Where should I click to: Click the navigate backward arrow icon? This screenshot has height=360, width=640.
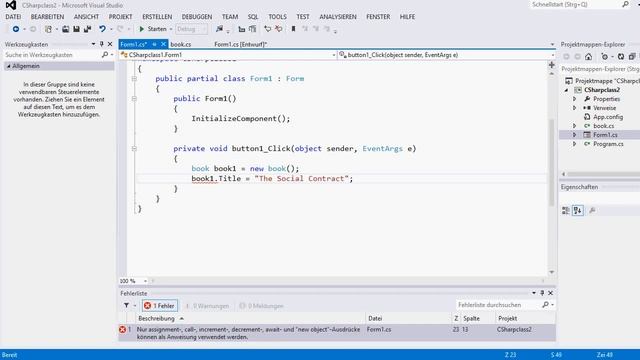[x=16, y=29]
